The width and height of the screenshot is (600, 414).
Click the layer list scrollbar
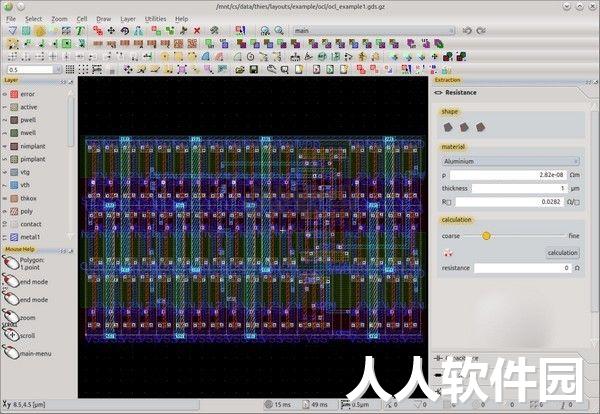click(x=71, y=122)
